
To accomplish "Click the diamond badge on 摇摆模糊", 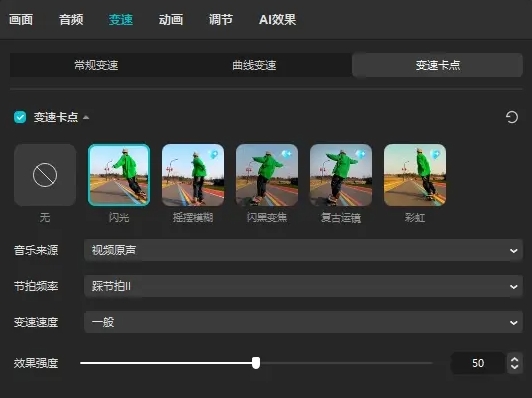I will 214,155.
